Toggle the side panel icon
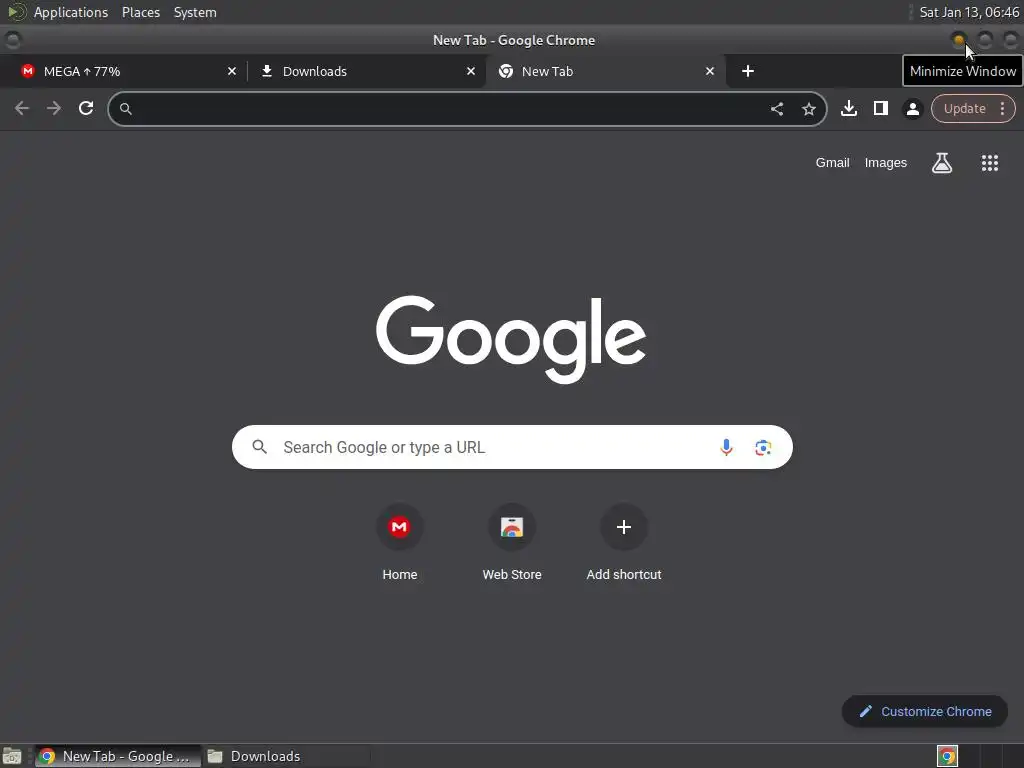Screen dimensions: 1024x768 point(880,108)
